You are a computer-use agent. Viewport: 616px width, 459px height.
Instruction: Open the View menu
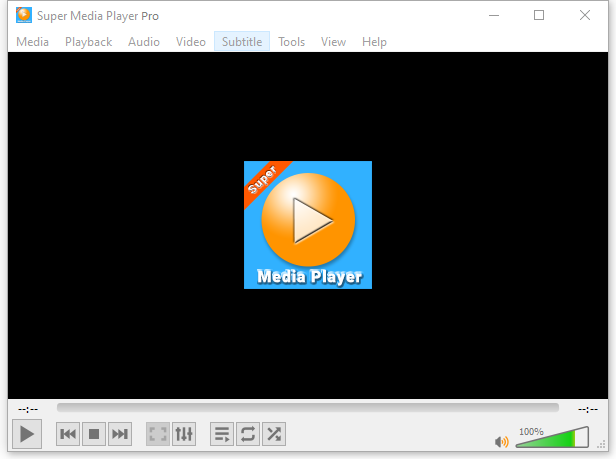pos(333,42)
